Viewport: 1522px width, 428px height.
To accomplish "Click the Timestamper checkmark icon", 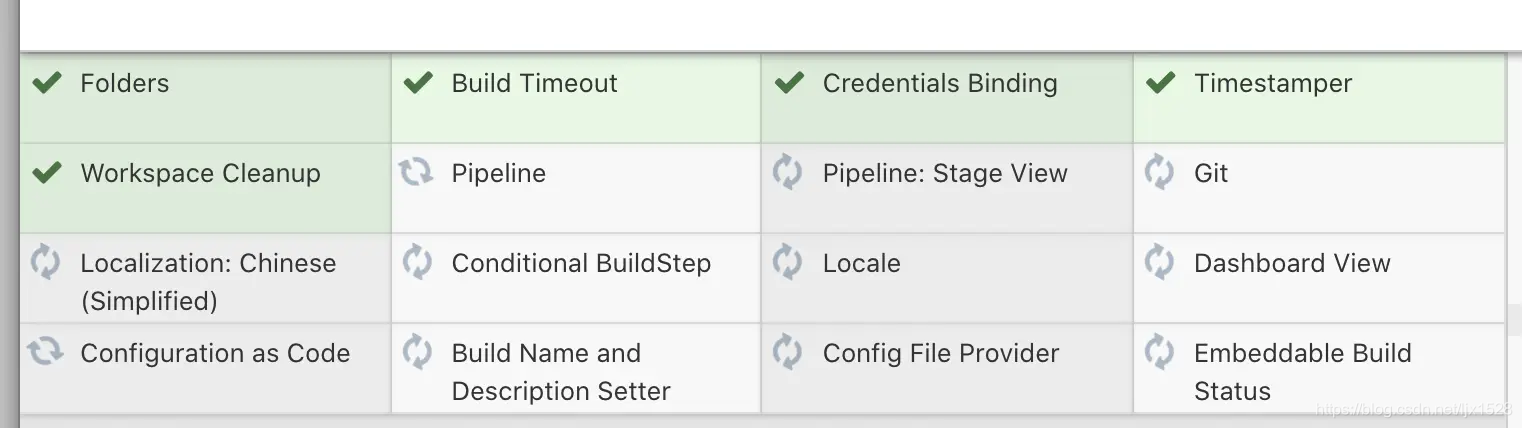I will pyautogui.click(x=1160, y=83).
